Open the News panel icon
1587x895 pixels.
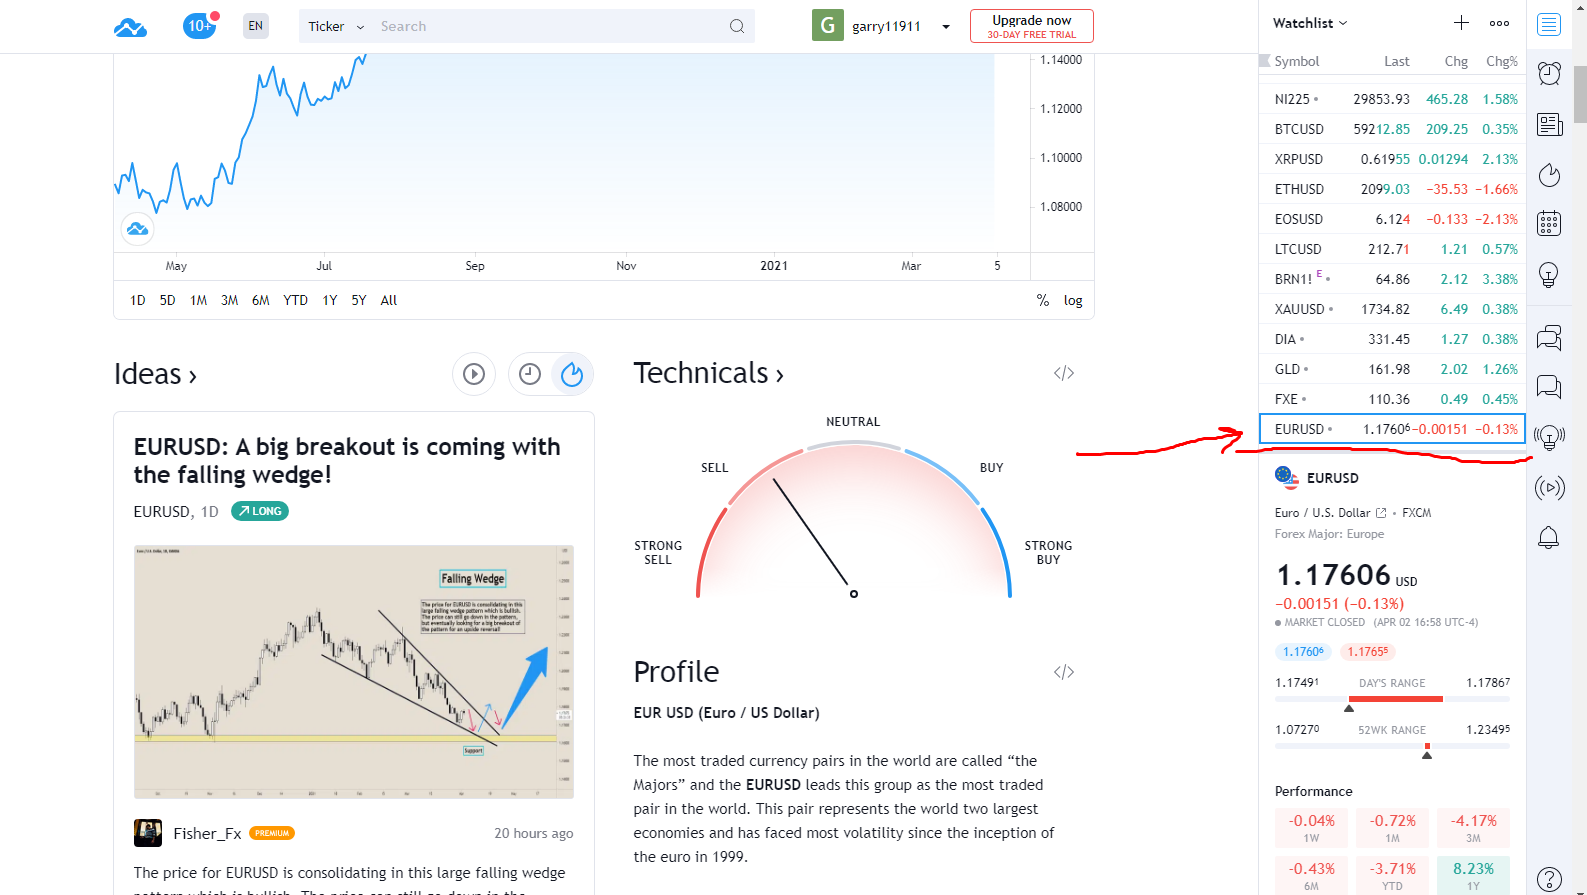(1549, 124)
